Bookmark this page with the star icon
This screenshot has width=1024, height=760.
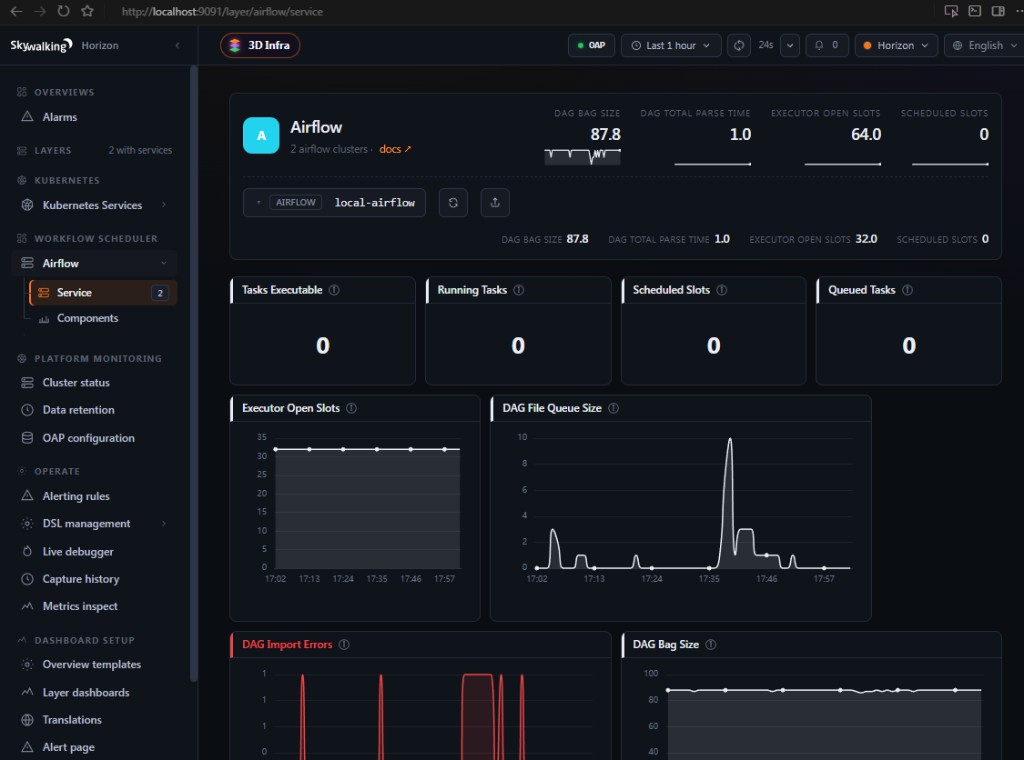click(87, 11)
